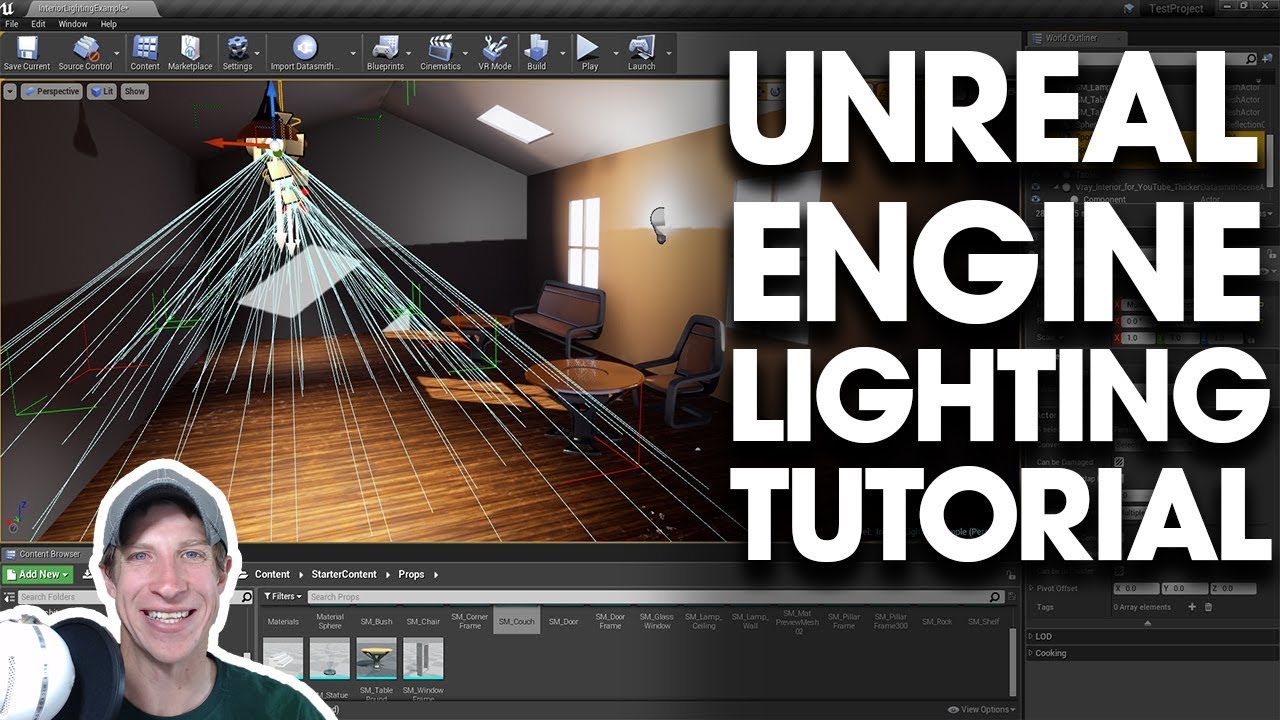This screenshot has width=1280, height=720.
Task: Open Launch options dropdown arrow
Action: (x=668, y=53)
